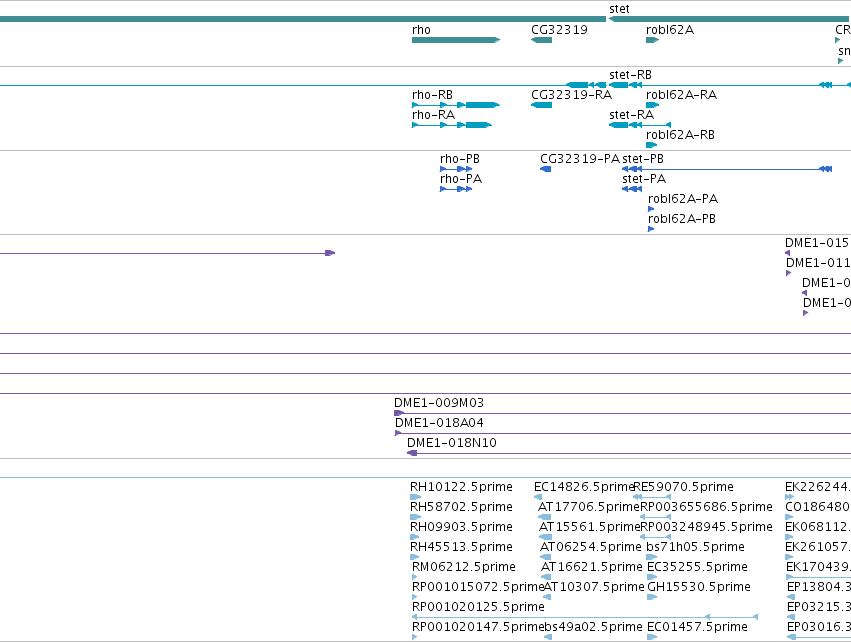Click the rho-PA protein glyph
Image resolution: width=851 pixels, height=642 pixels.
456,189
